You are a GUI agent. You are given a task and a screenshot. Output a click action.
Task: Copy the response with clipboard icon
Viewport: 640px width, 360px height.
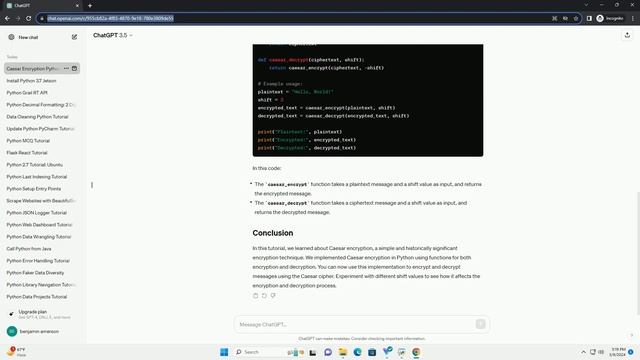[256, 296]
